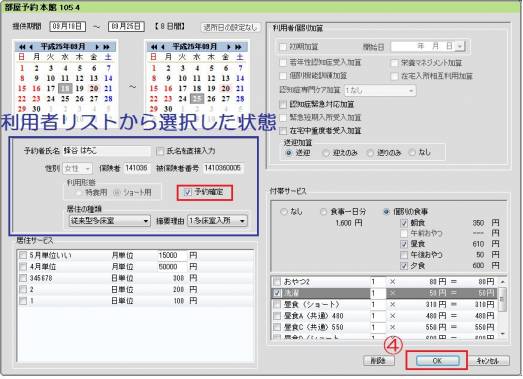523x379 pixels.
Task: Select day 18 in left calendar
Action: click(x=65, y=88)
